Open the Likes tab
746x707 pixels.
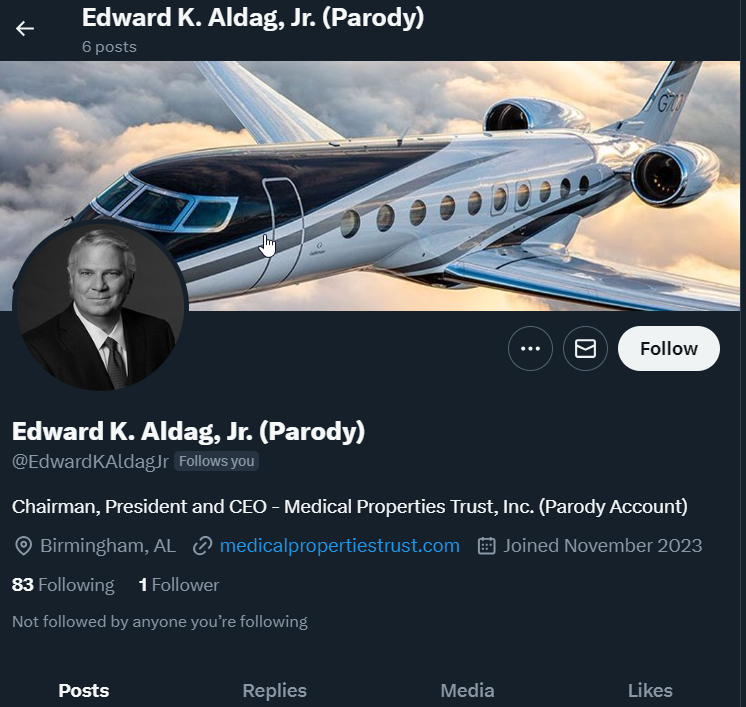click(650, 690)
